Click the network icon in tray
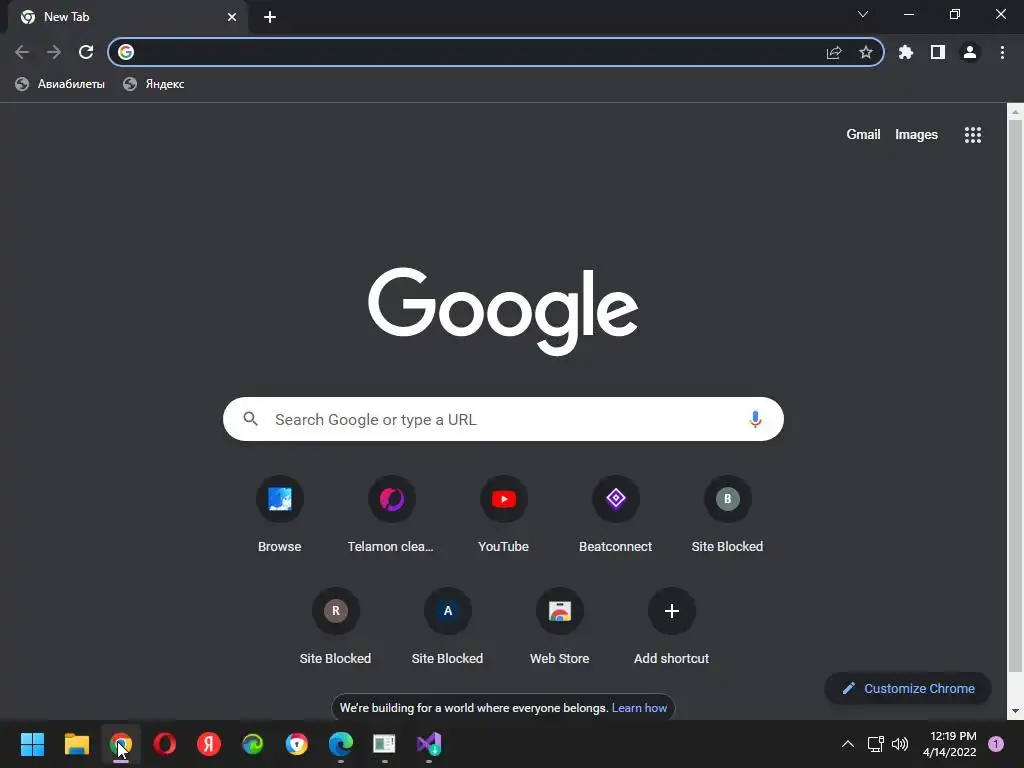Image resolution: width=1024 pixels, height=768 pixels. 875,744
